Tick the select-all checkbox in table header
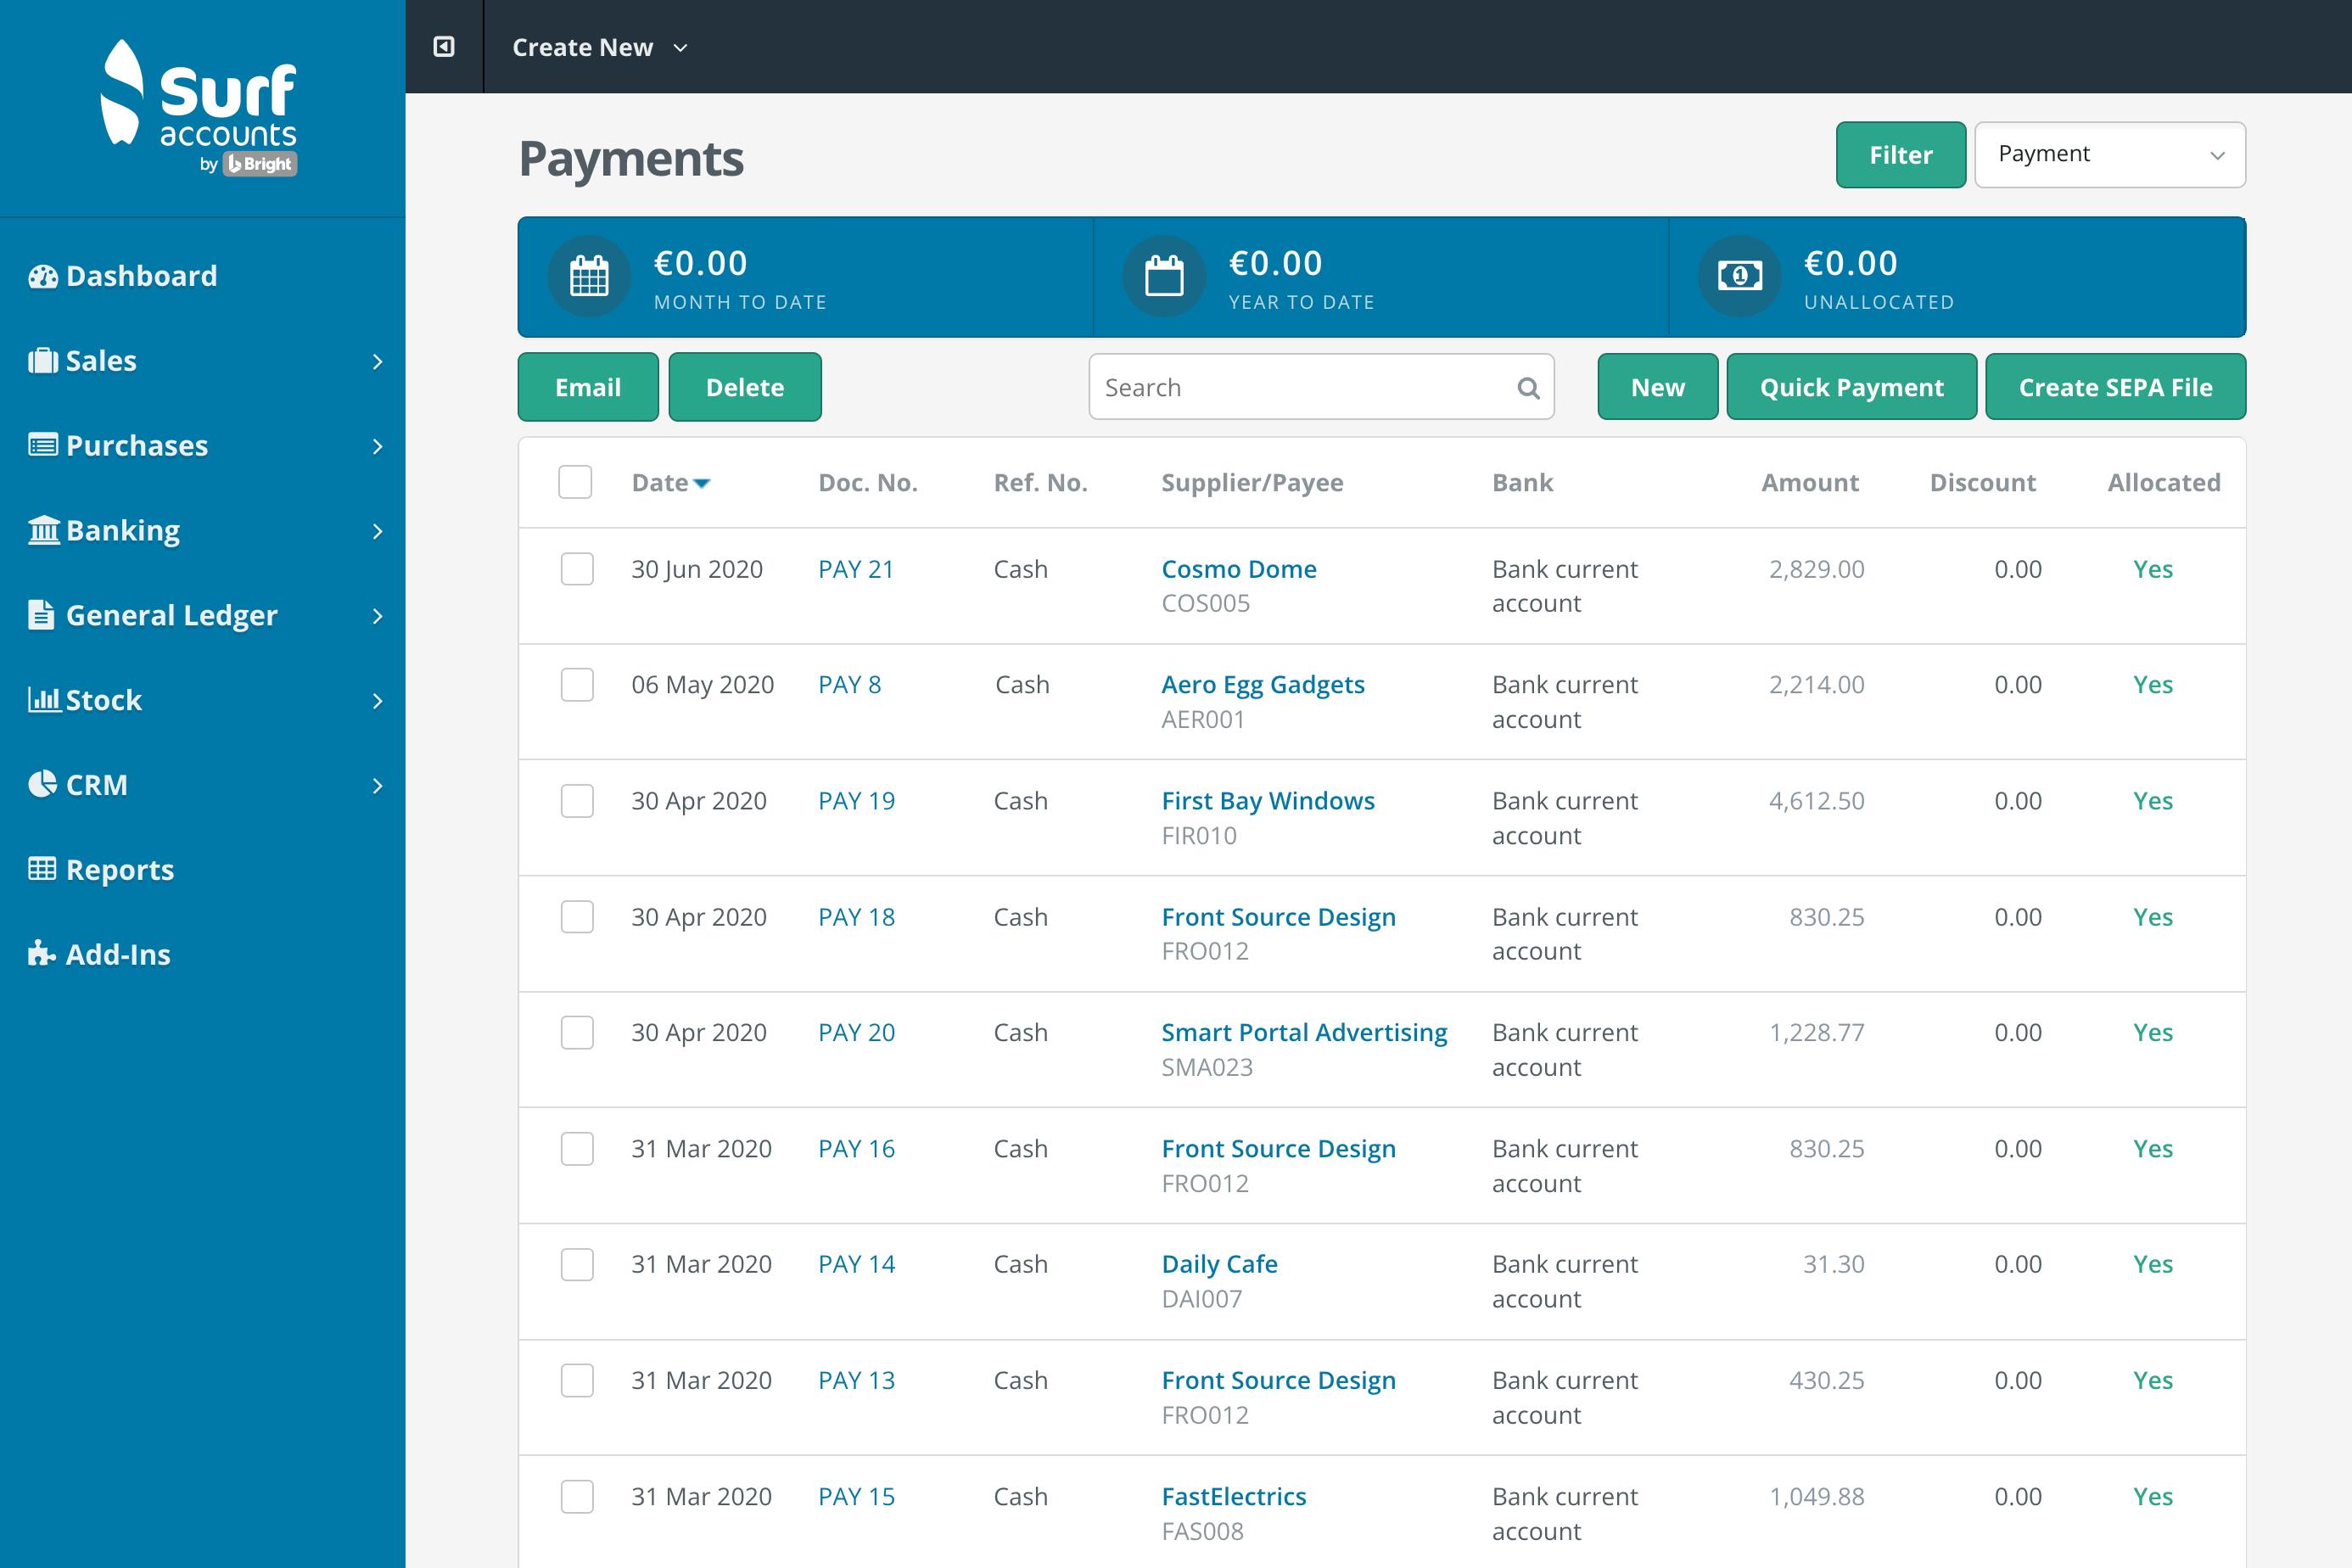Image resolution: width=2352 pixels, height=1568 pixels. point(576,482)
